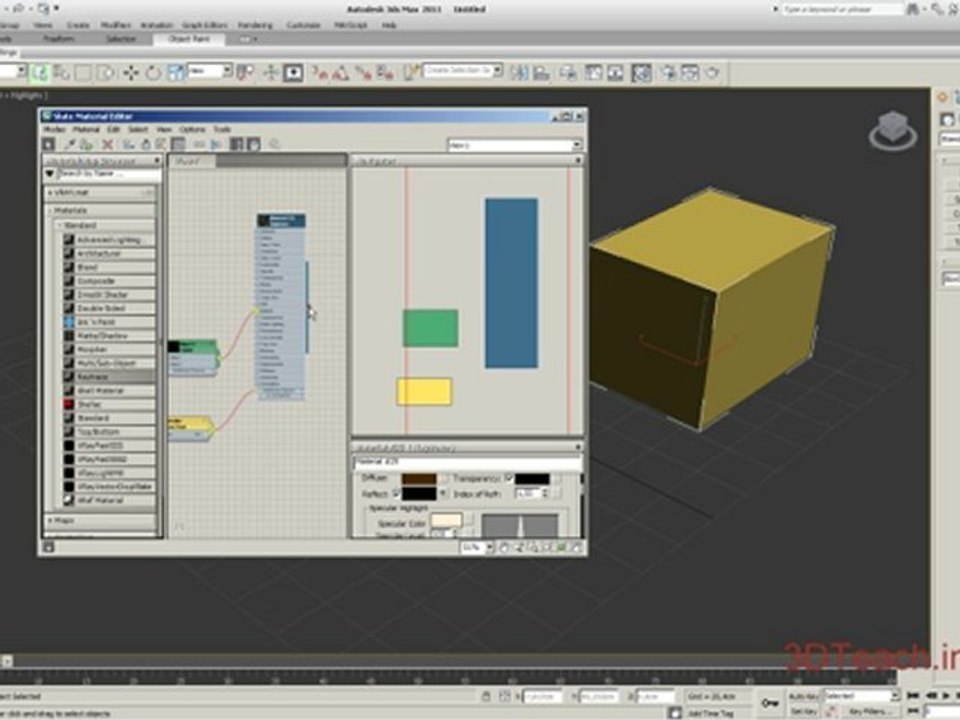Image resolution: width=960 pixels, height=720 pixels.
Task: Click the Specular Color swatch
Action: point(446,520)
